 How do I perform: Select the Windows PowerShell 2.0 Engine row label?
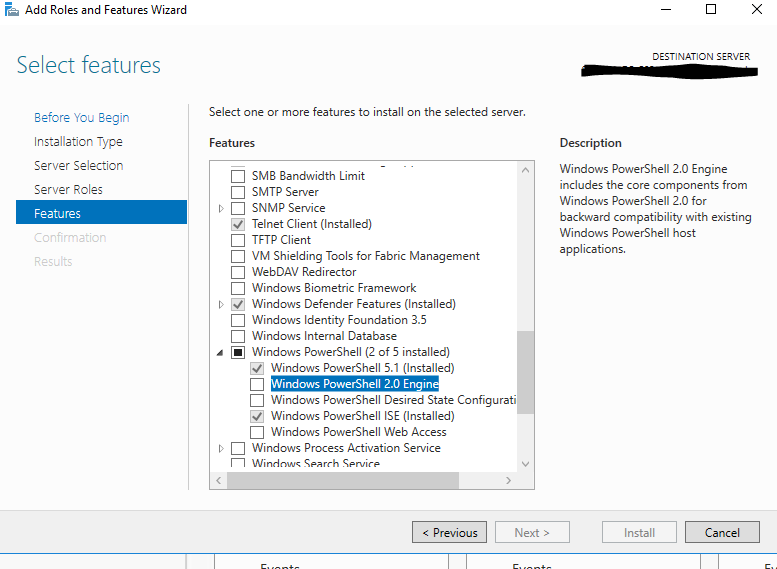355,384
